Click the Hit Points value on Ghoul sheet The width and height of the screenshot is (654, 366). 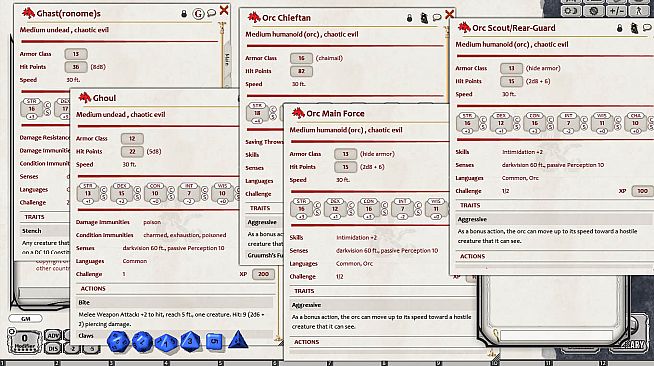pyautogui.click(x=132, y=151)
